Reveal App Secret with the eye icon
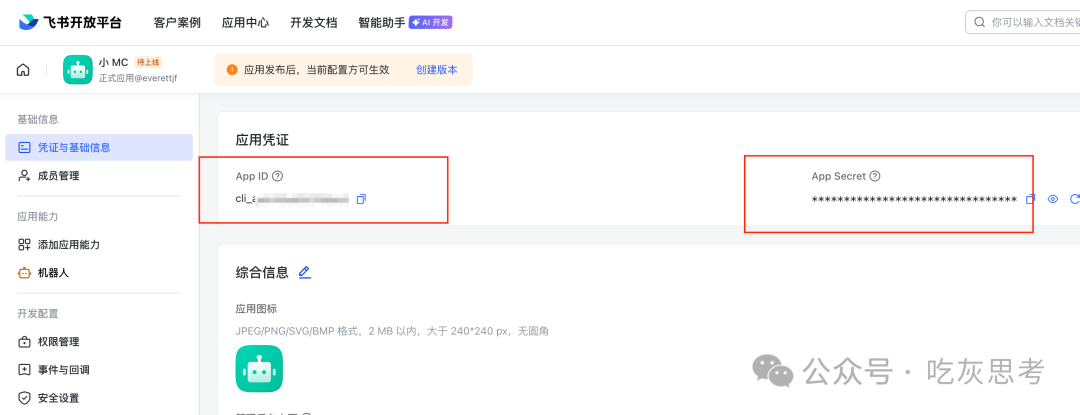 (x=1052, y=200)
